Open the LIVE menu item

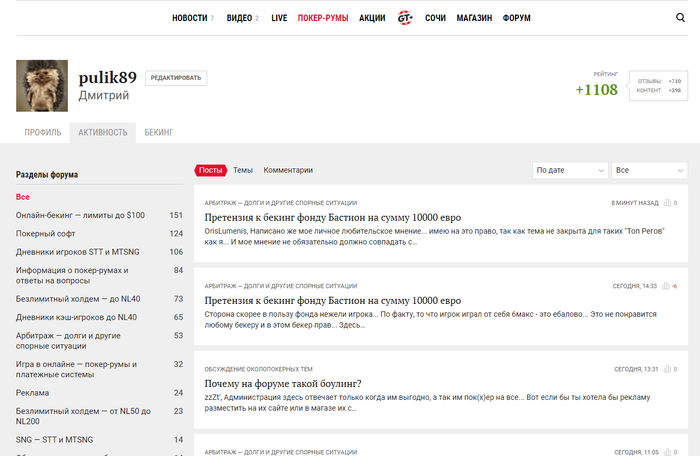(279, 18)
